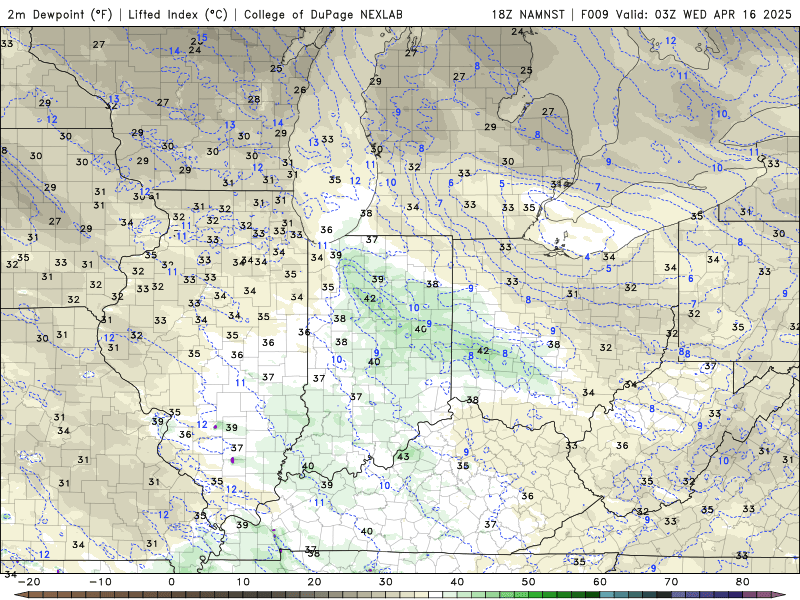Click the blue lifted index value 15
The width and height of the screenshot is (800, 600).
[x=202, y=38]
